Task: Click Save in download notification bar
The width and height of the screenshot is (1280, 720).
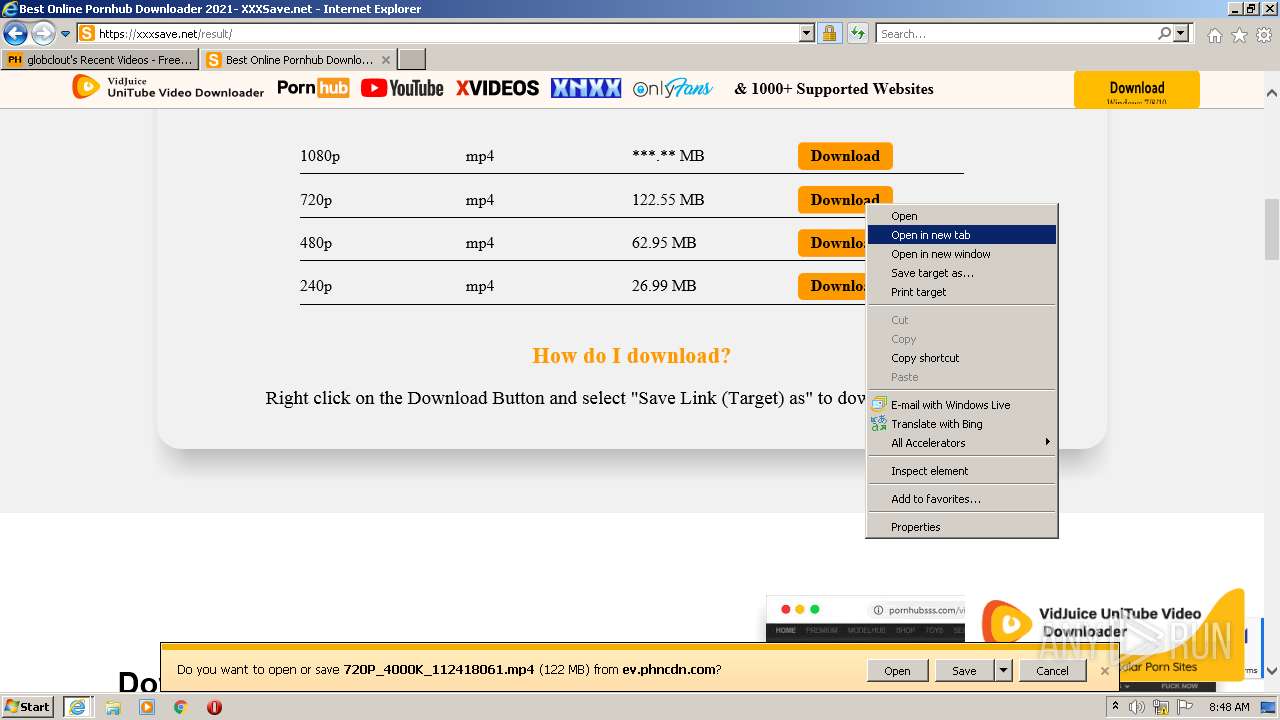Action: (964, 671)
